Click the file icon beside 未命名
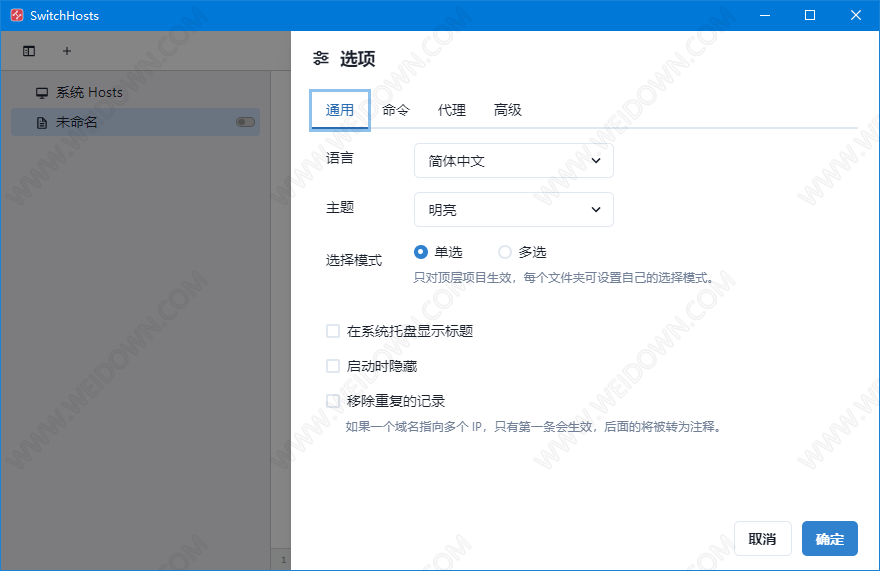 42,122
